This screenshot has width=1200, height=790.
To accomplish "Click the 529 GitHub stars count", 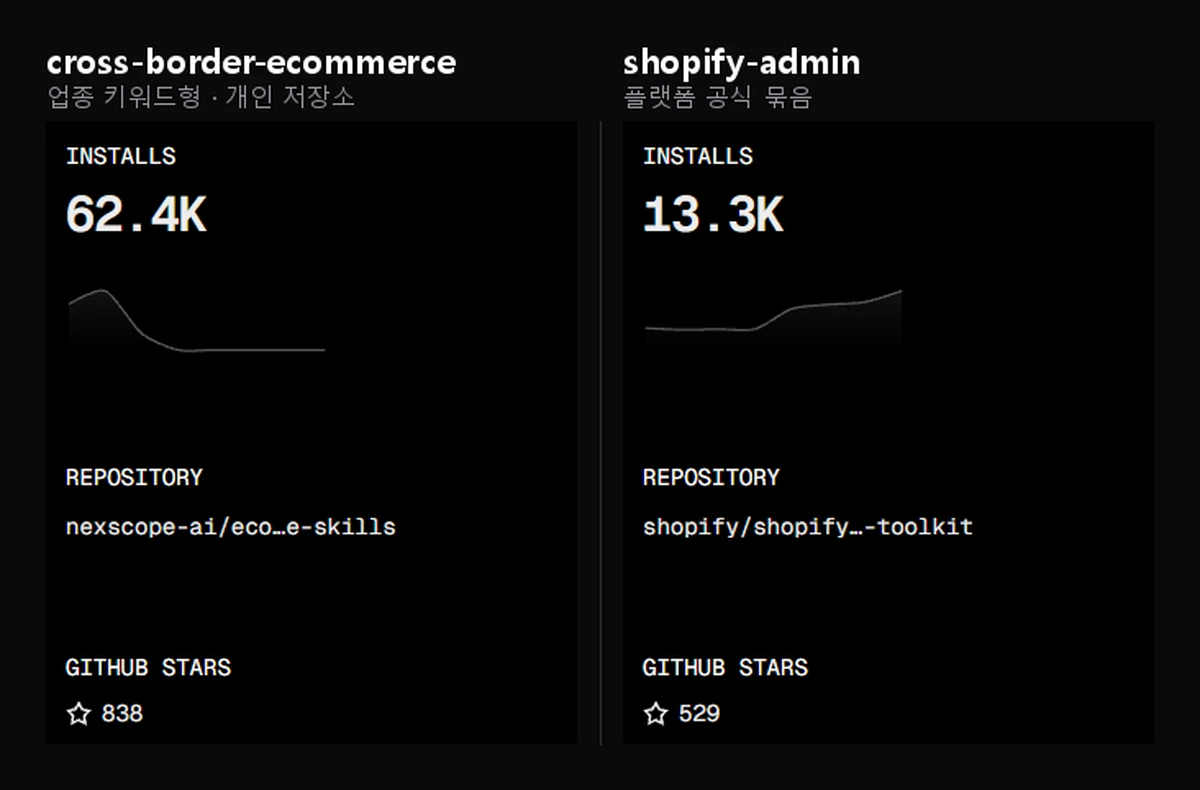I will pos(699,714).
